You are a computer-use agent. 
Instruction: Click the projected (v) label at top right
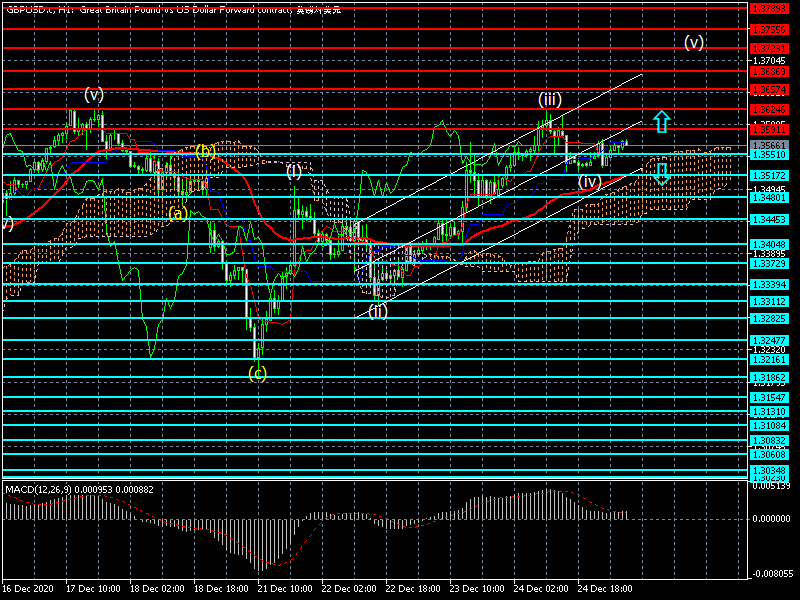coord(694,43)
